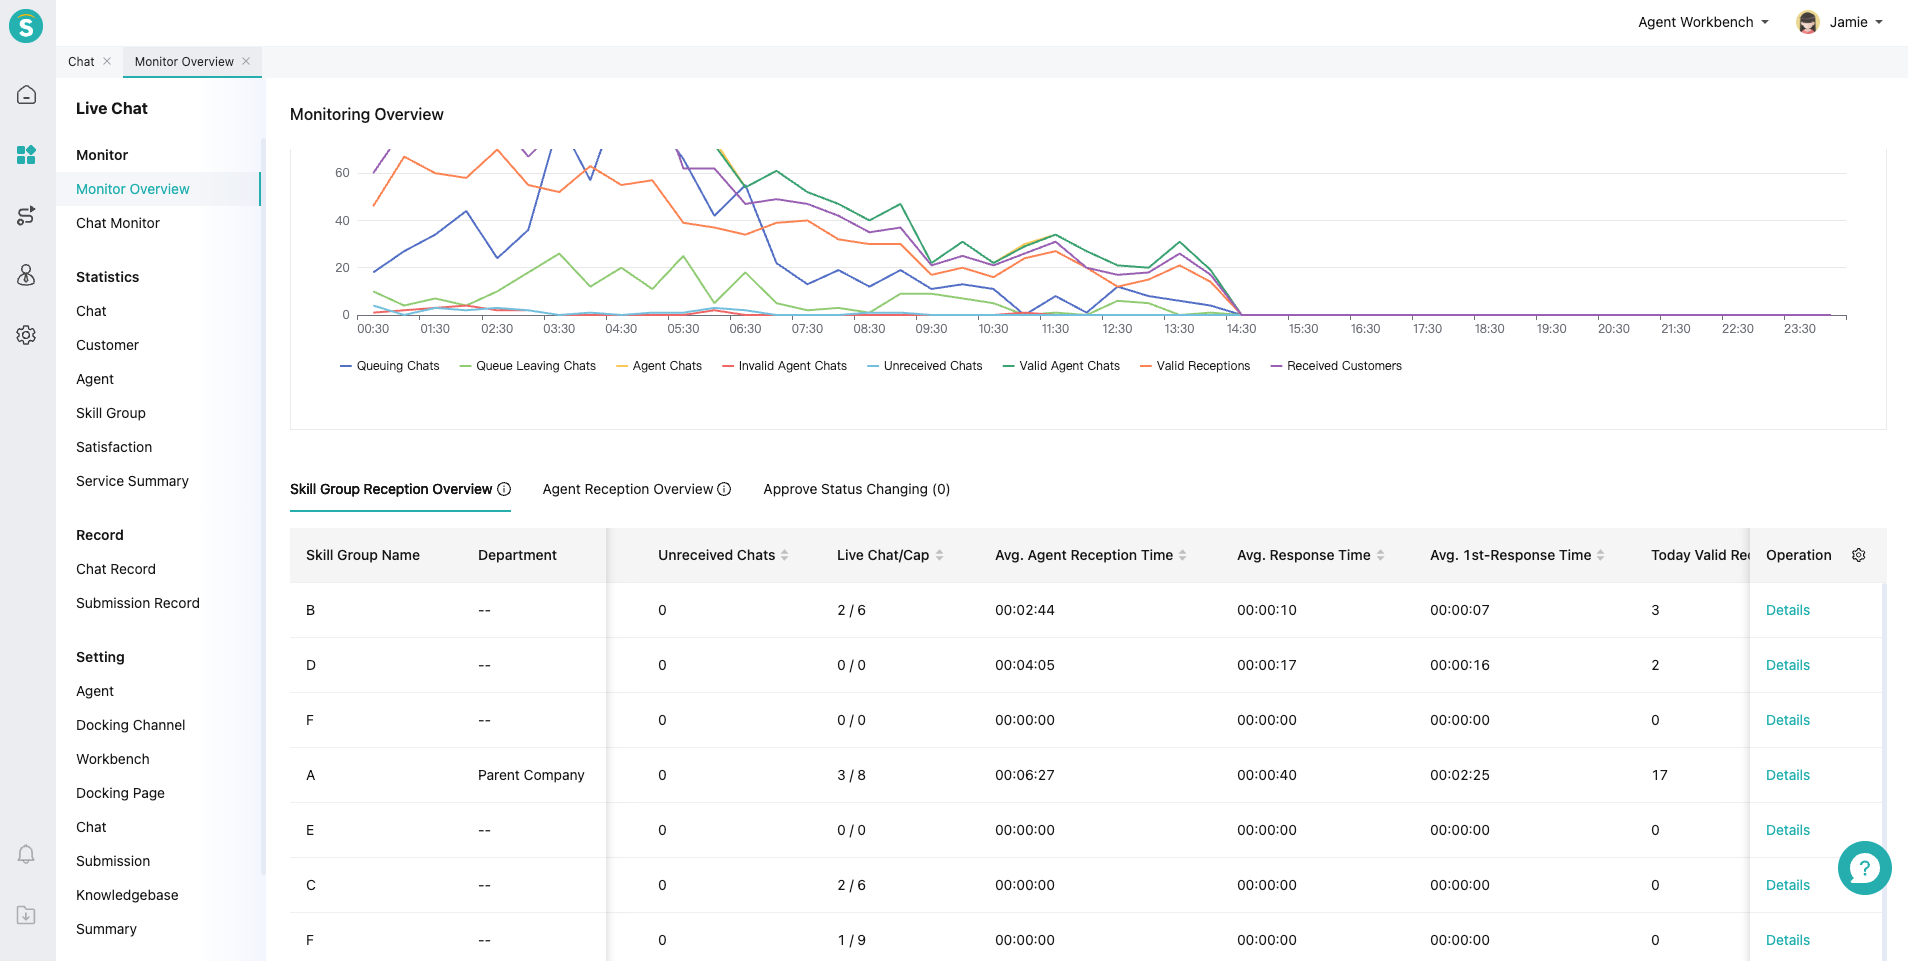Click the 3 / 8 live chat cell
1908x966 pixels.
(851, 775)
